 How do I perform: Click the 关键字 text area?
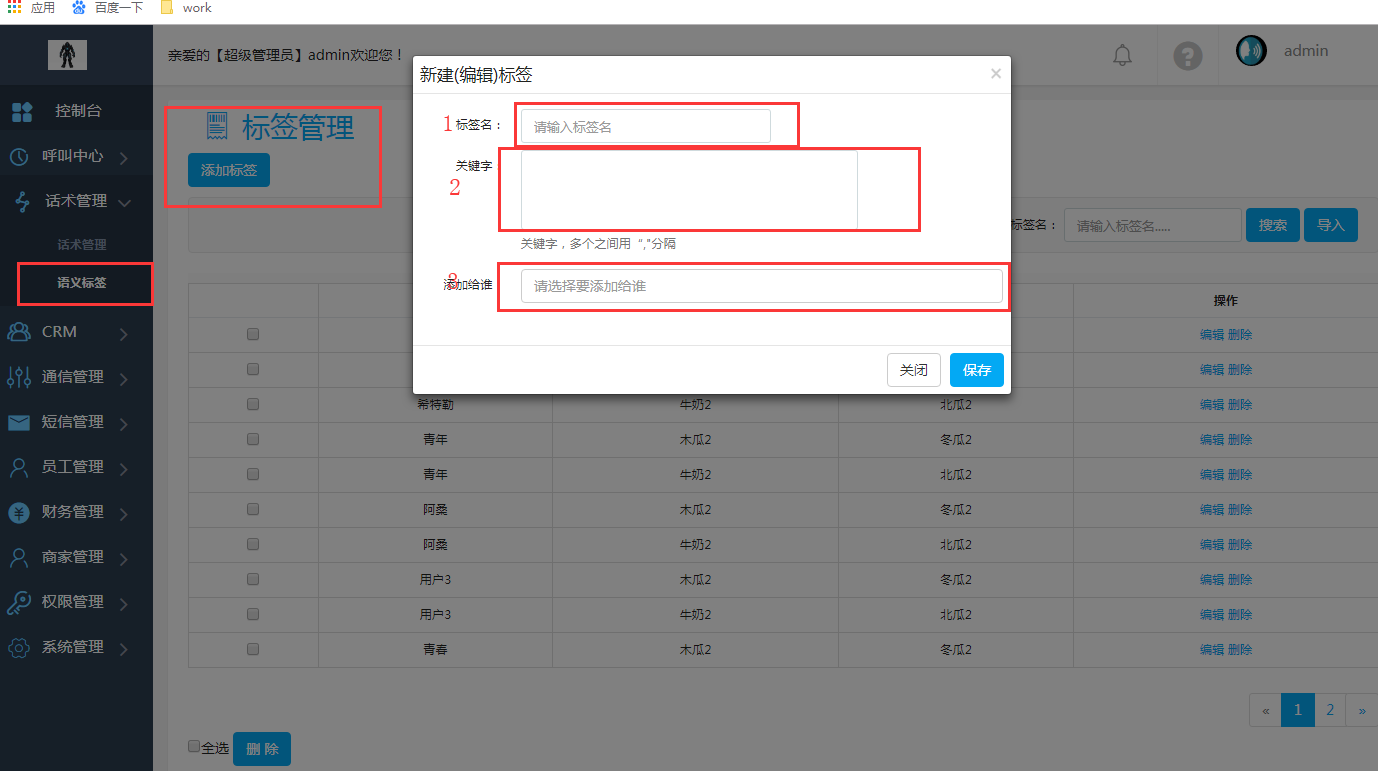click(688, 190)
